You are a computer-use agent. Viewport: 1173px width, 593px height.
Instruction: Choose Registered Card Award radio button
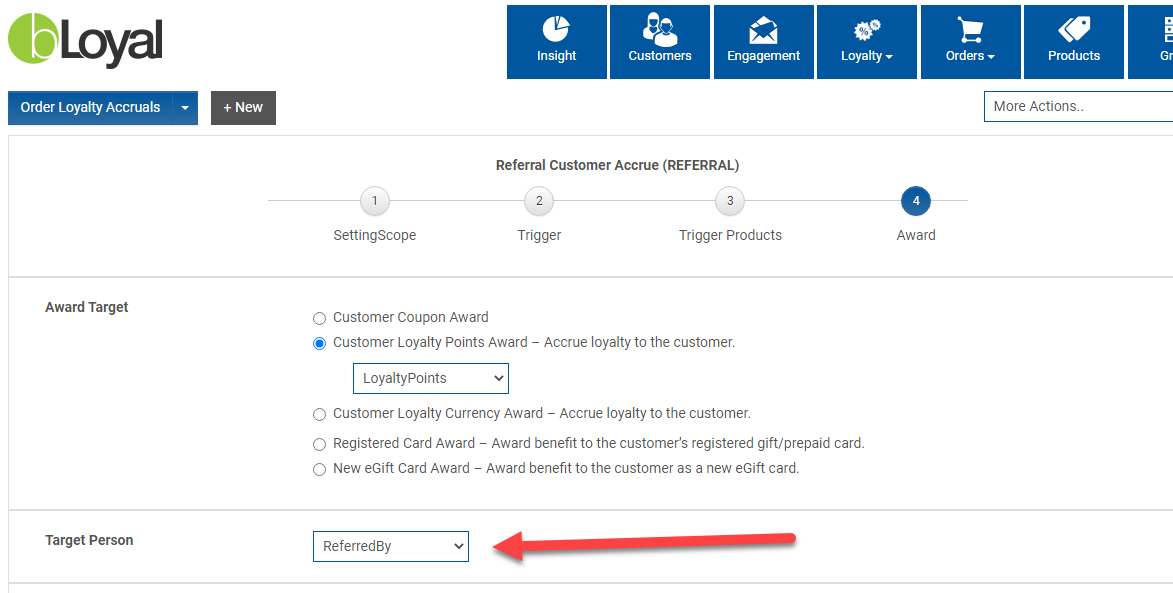[320, 444]
